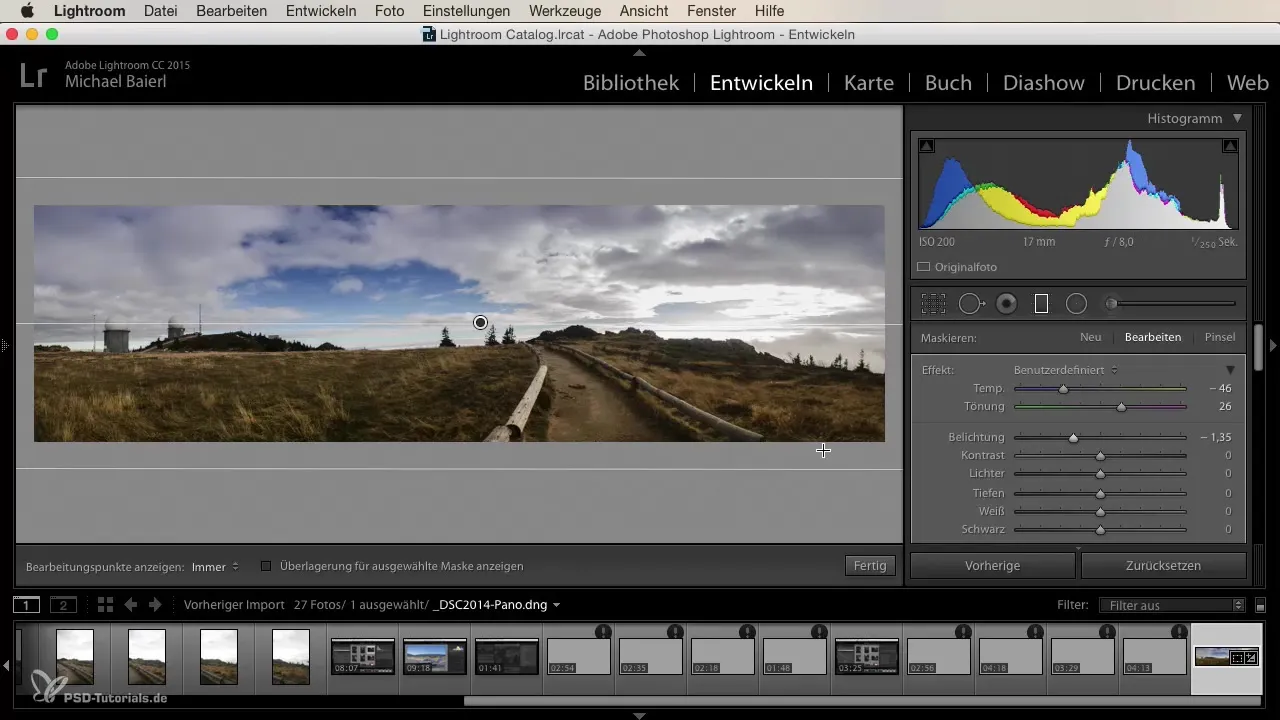Open the Werkzeuge menu
Image resolution: width=1280 pixels, height=720 pixels.
pos(565,11)
